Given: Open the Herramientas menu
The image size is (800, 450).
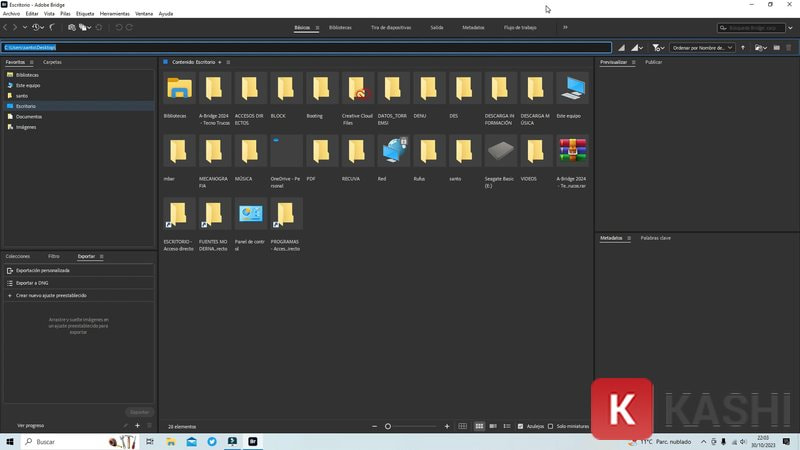Looking at the screenshot, I should point(114,14).
